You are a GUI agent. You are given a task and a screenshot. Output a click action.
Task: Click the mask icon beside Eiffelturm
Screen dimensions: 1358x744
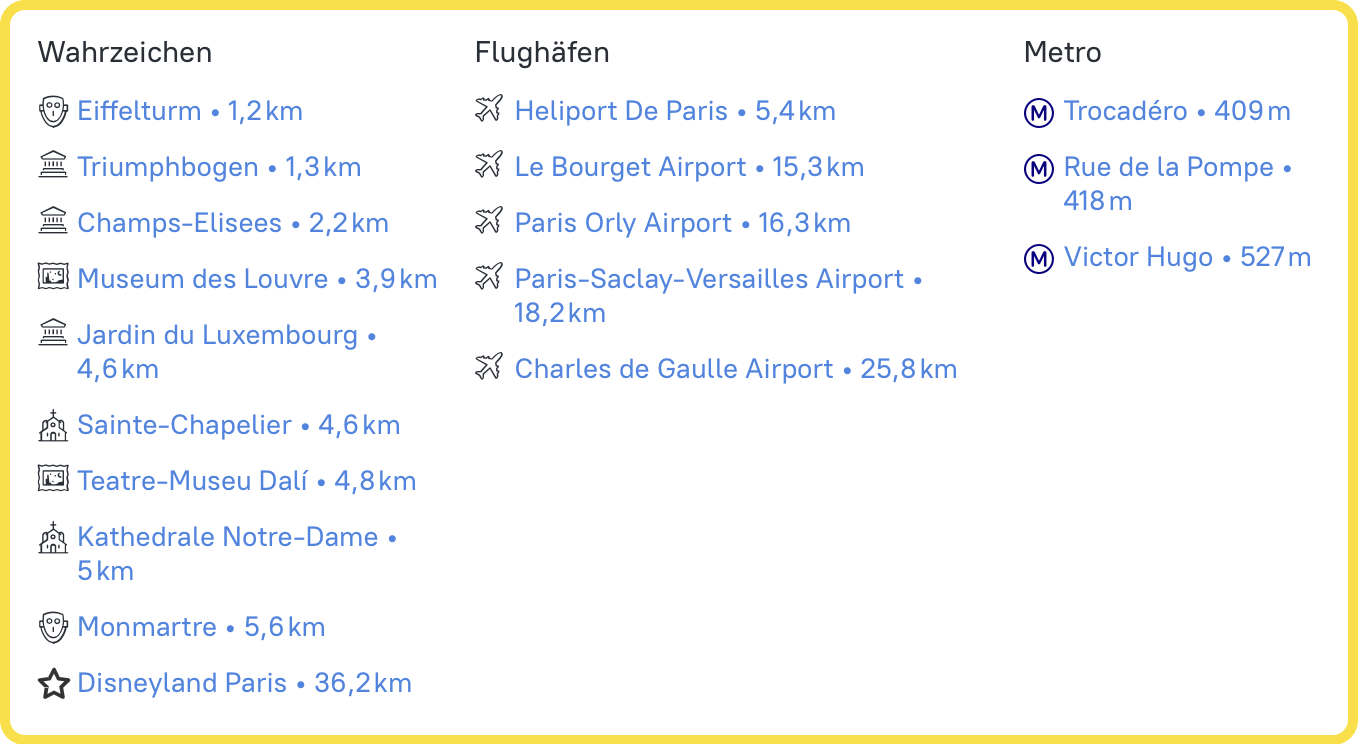(53, 111)
